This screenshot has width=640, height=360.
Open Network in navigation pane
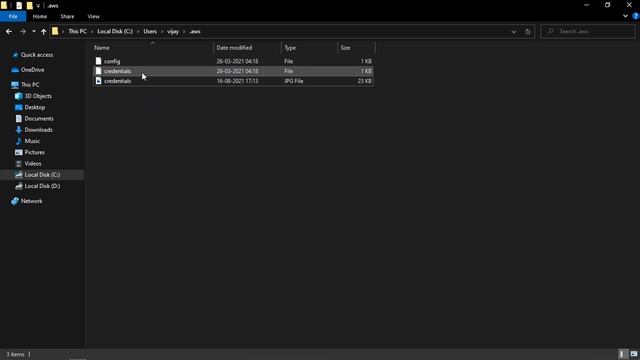click(31, 201)
